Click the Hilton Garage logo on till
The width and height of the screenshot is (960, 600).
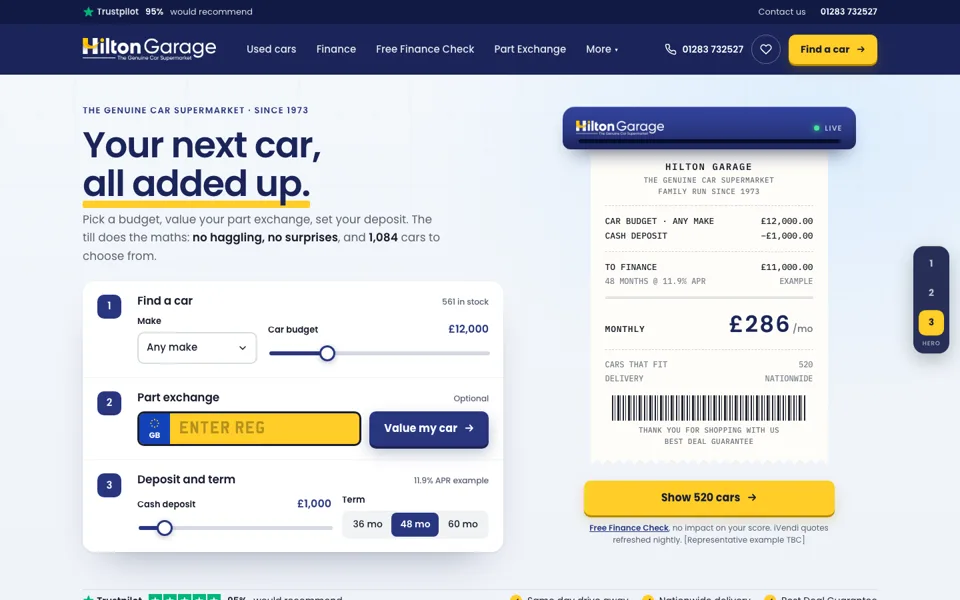[620, 127]
